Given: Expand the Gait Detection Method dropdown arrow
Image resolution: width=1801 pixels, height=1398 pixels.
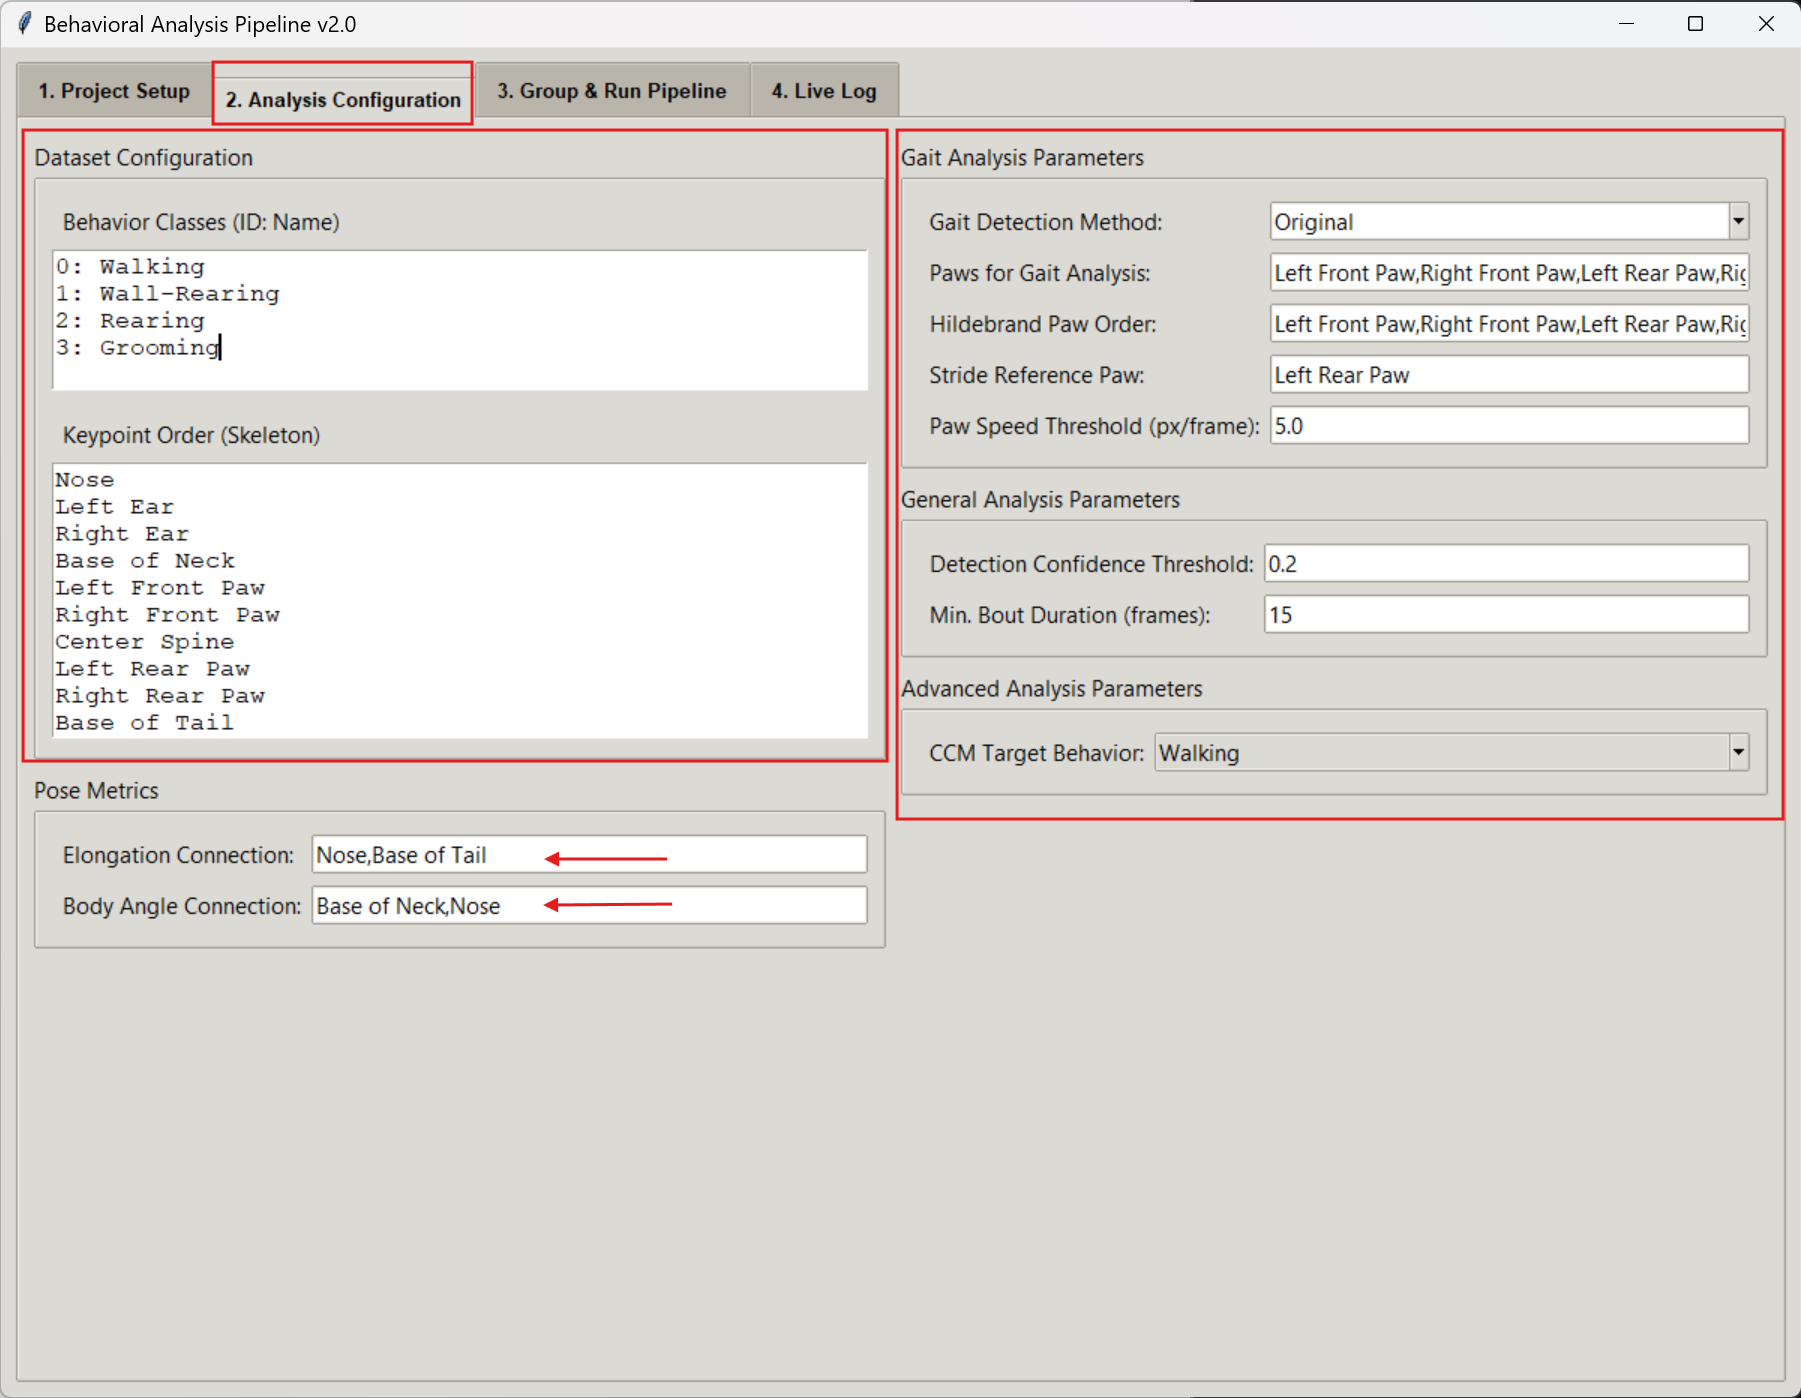Looking at the screenshot, I should pos(1738,221).
